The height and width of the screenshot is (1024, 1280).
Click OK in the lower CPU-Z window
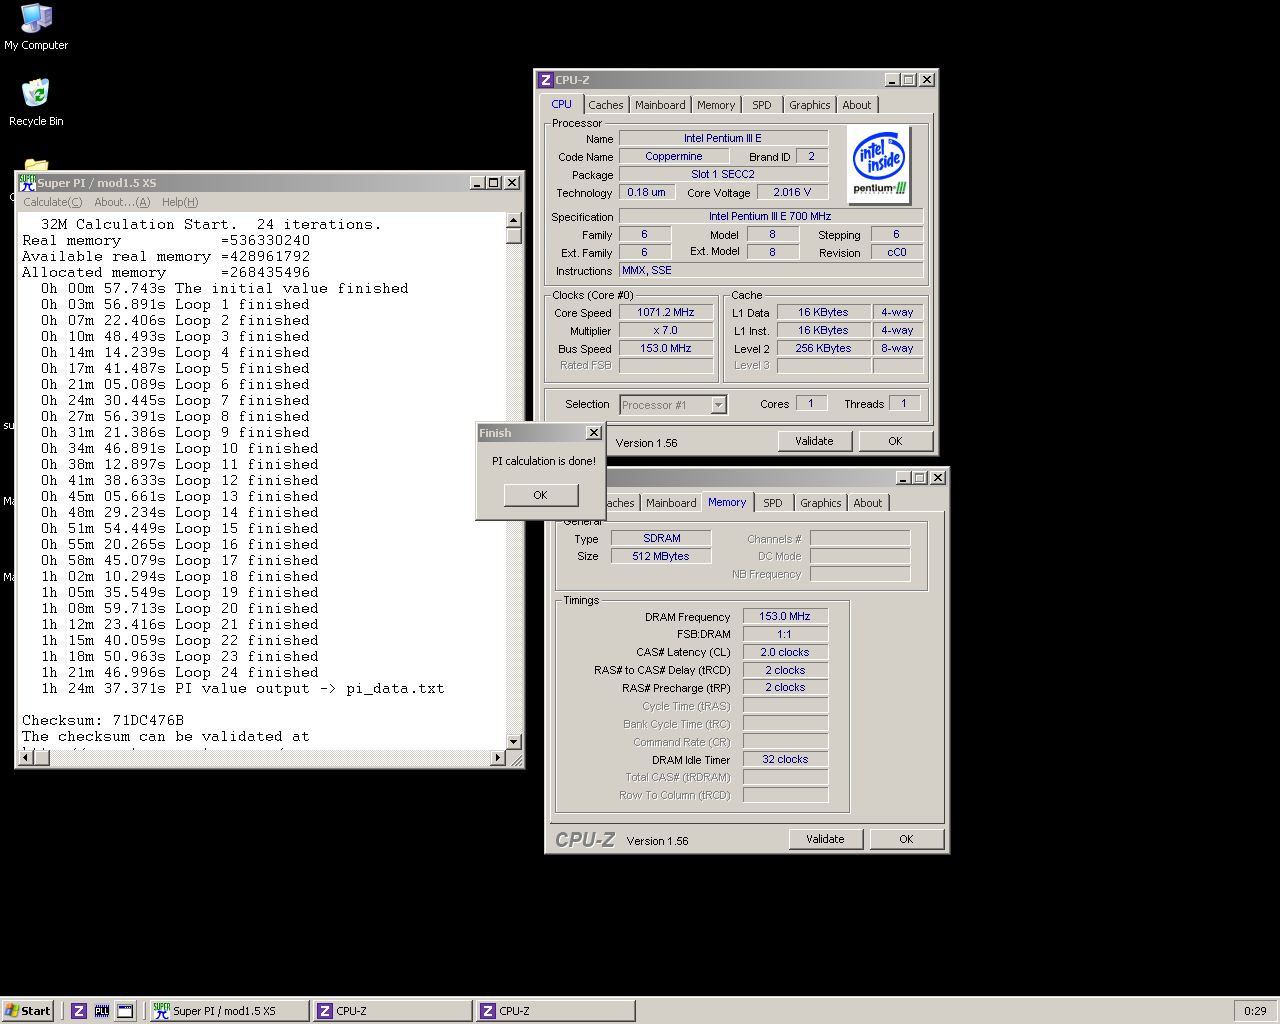906,839
